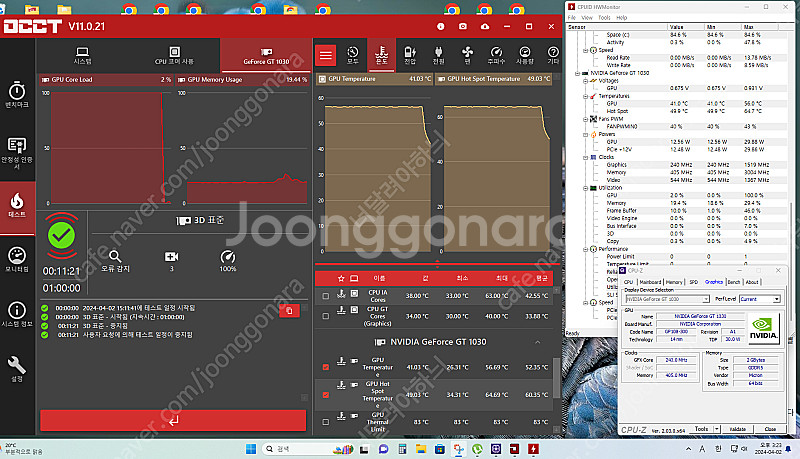Image resolution: width=800 pixels, height=459 pixels.
Task: Click the taskbar search box
Action: tap(308, 449)
